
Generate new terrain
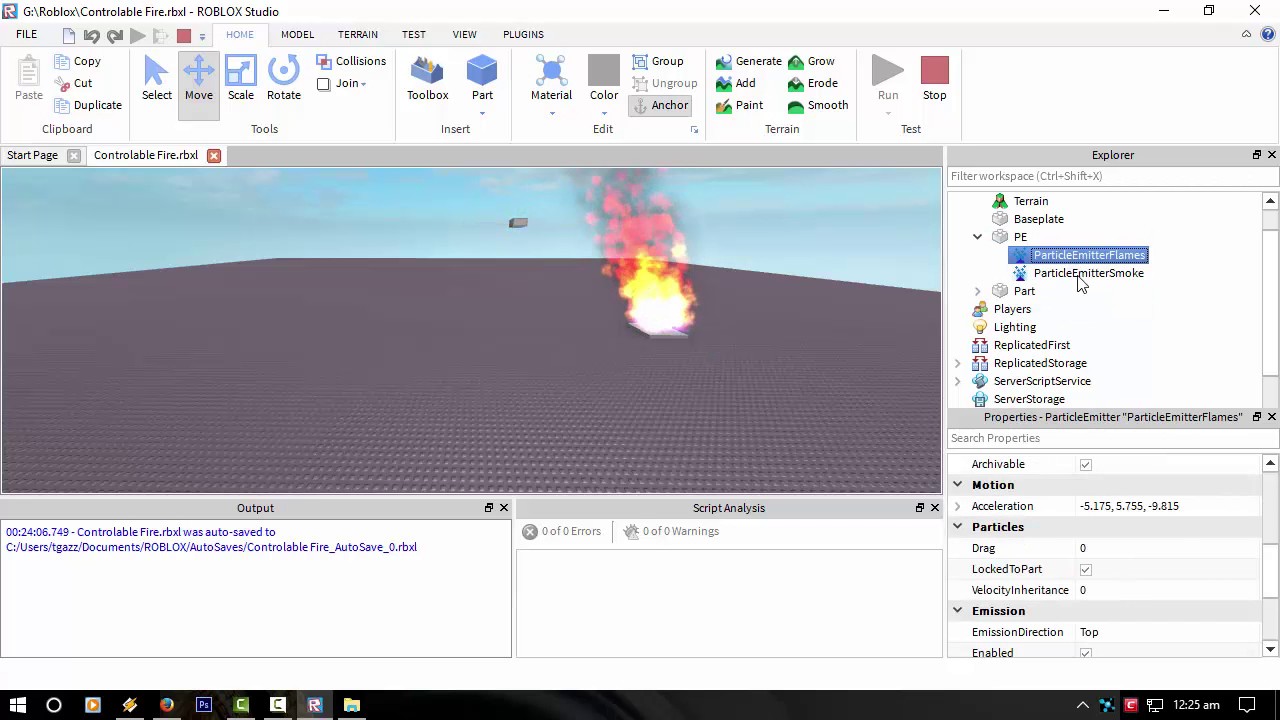748,61
